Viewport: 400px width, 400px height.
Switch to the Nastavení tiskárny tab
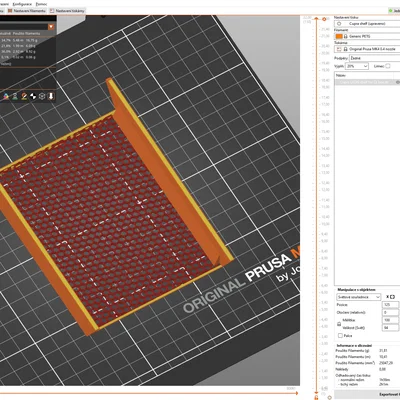[x=67, y=11]
